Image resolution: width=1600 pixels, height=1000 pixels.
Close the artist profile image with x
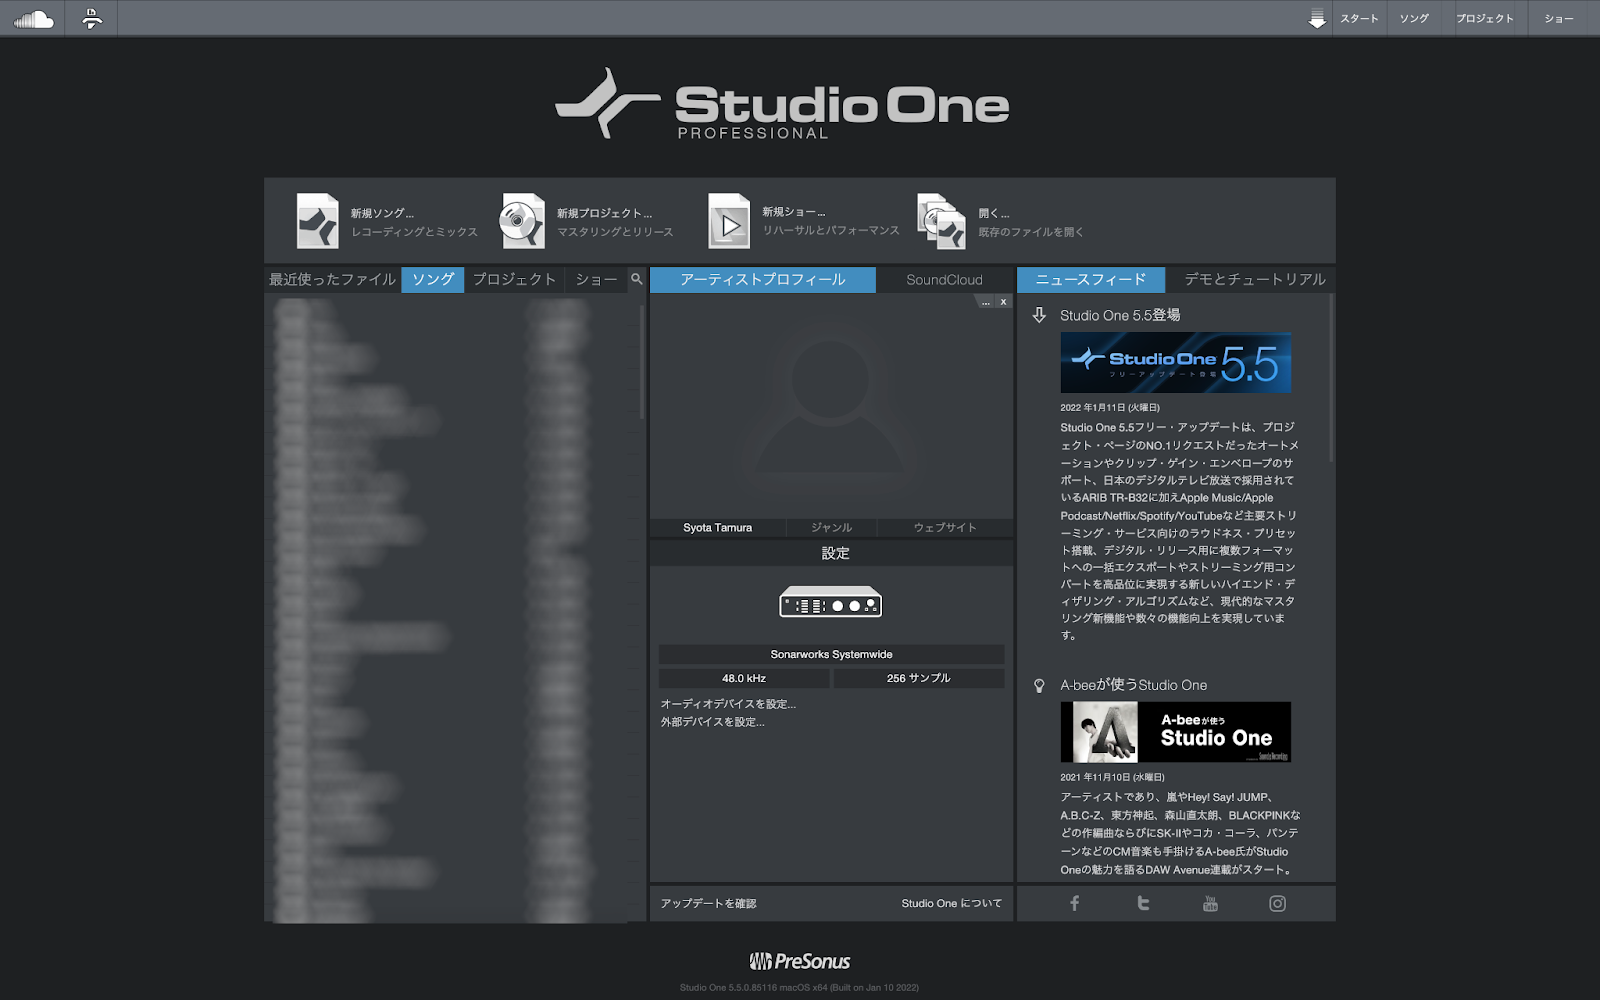[x=1004, y=301]
